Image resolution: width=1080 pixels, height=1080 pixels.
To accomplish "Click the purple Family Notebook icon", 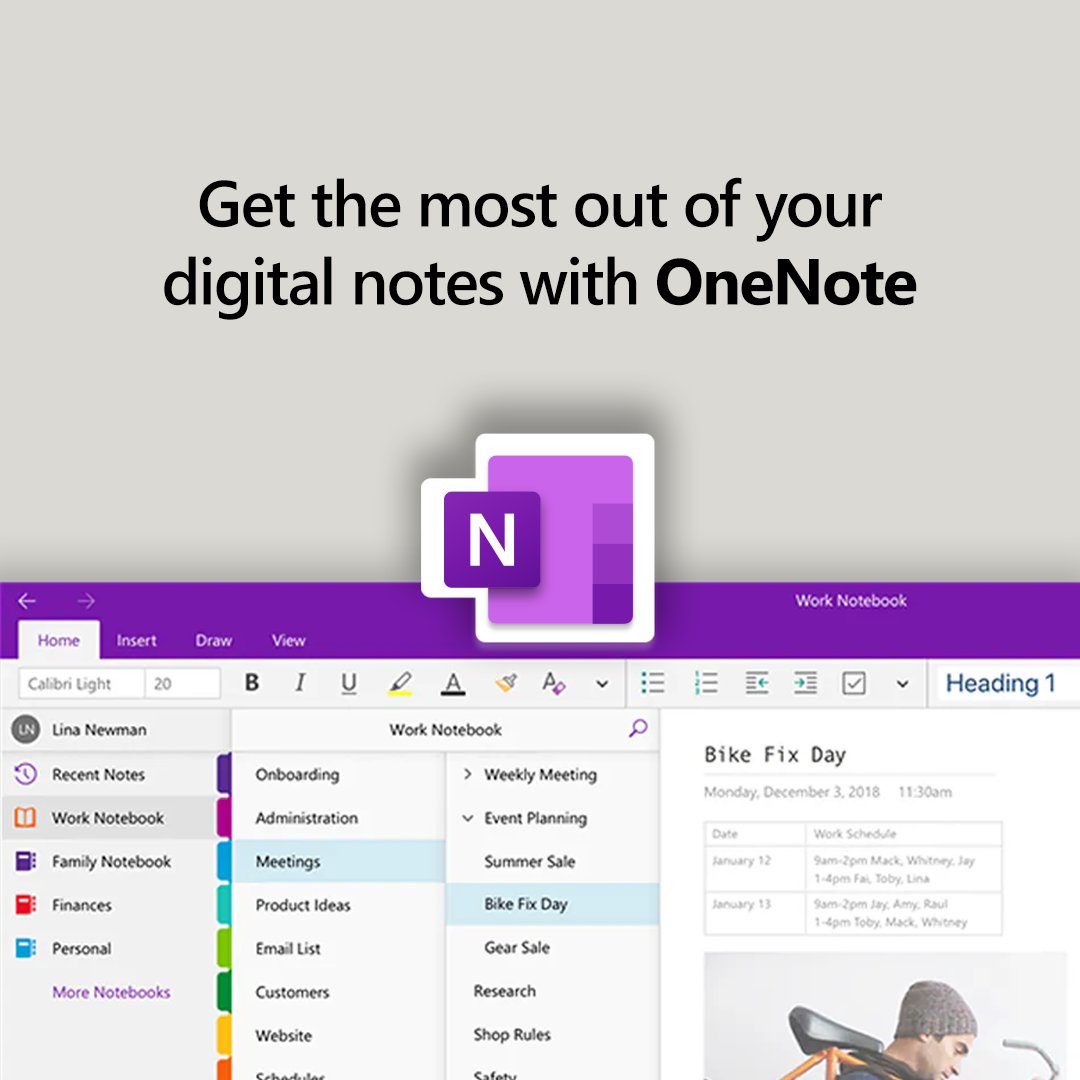I will tap(25, 861).
